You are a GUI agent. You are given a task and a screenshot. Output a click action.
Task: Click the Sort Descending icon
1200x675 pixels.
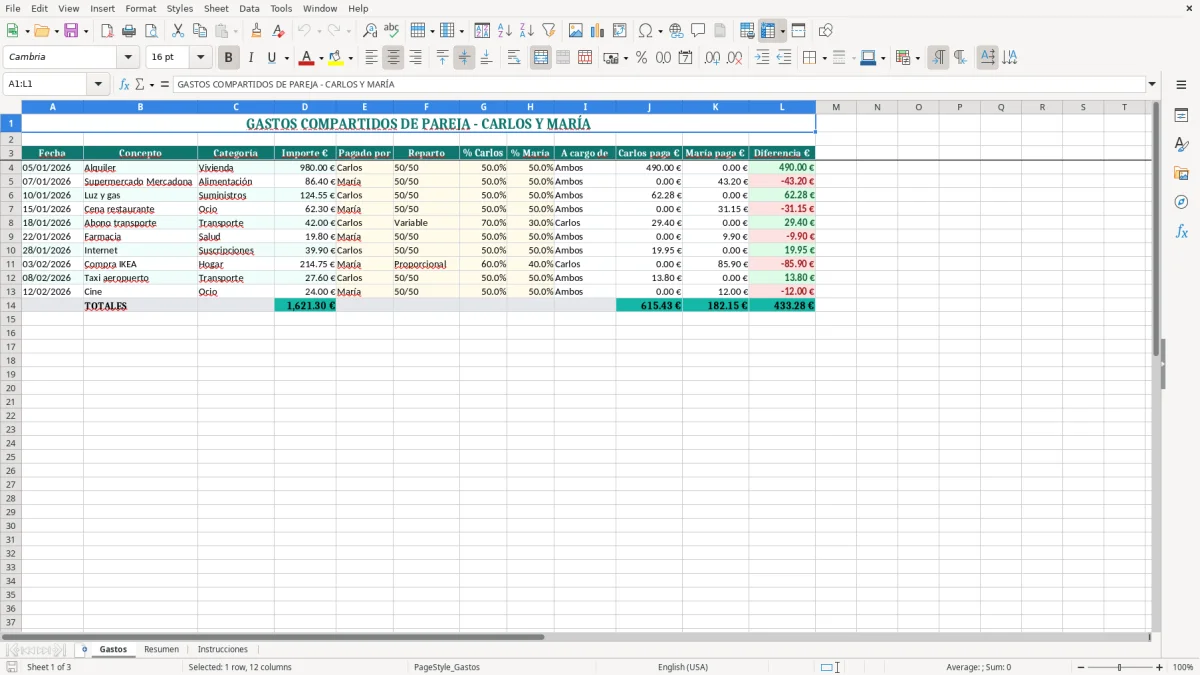click(x=527, y=31)
